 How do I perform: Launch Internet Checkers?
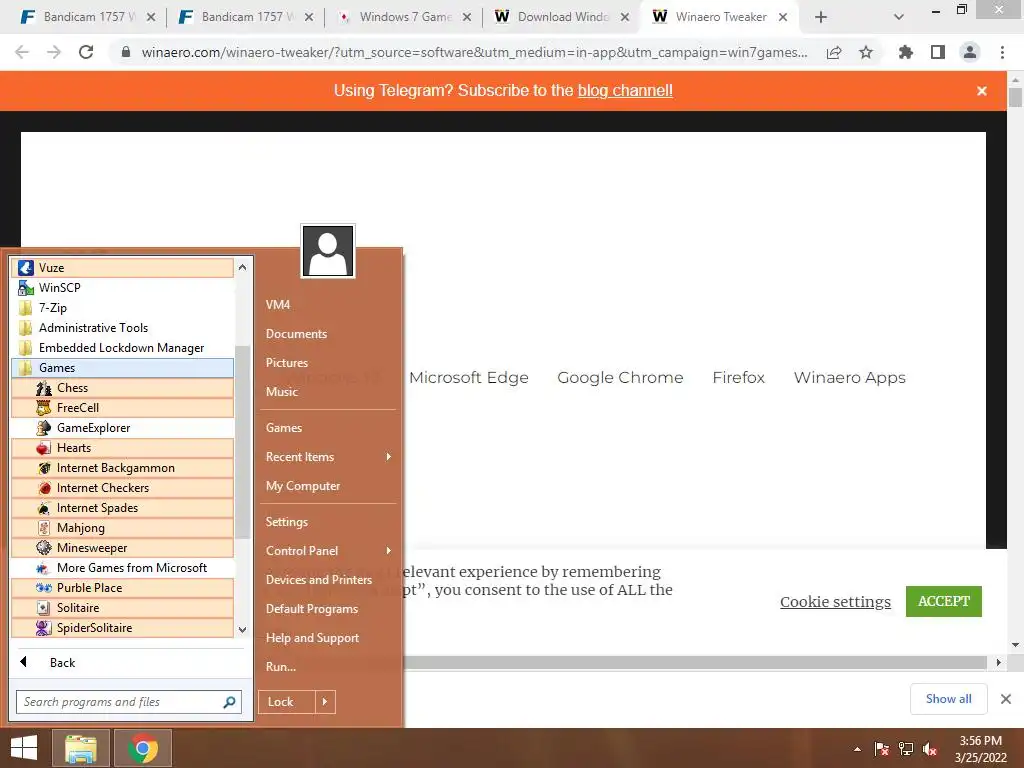(x=122, y=488)
